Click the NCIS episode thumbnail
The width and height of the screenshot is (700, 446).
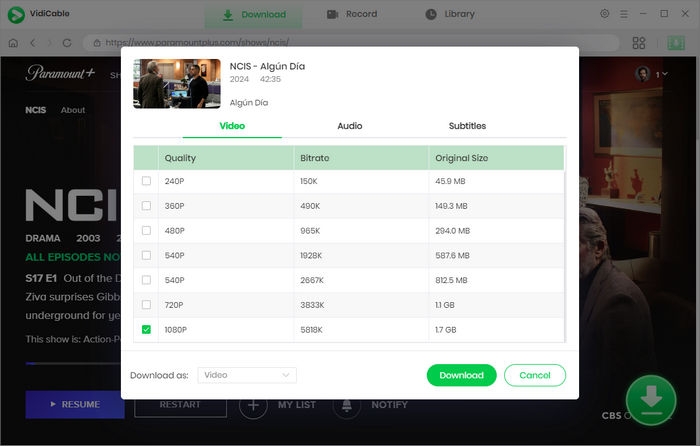[x=177, y=83]
